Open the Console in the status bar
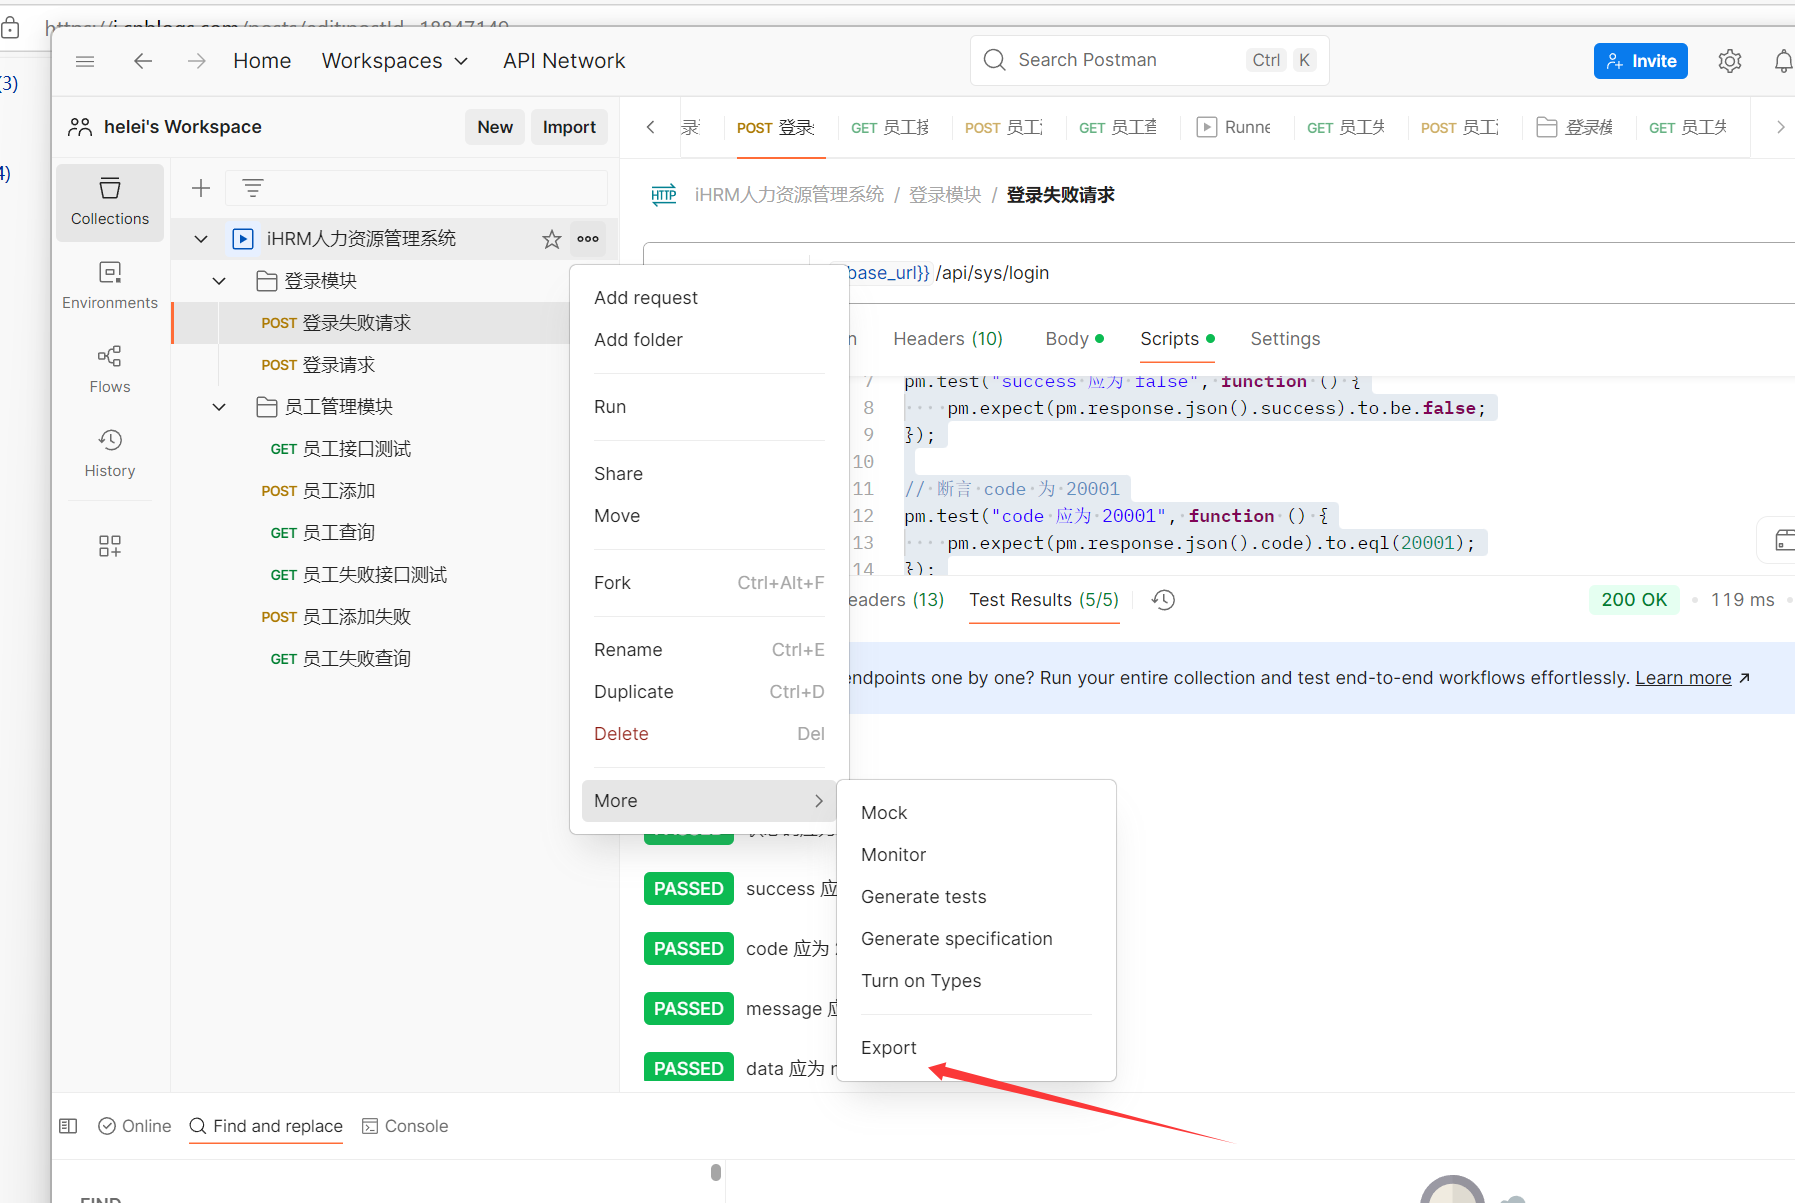This screenshot has height=1203, width=1795. tap(405, 1126)
